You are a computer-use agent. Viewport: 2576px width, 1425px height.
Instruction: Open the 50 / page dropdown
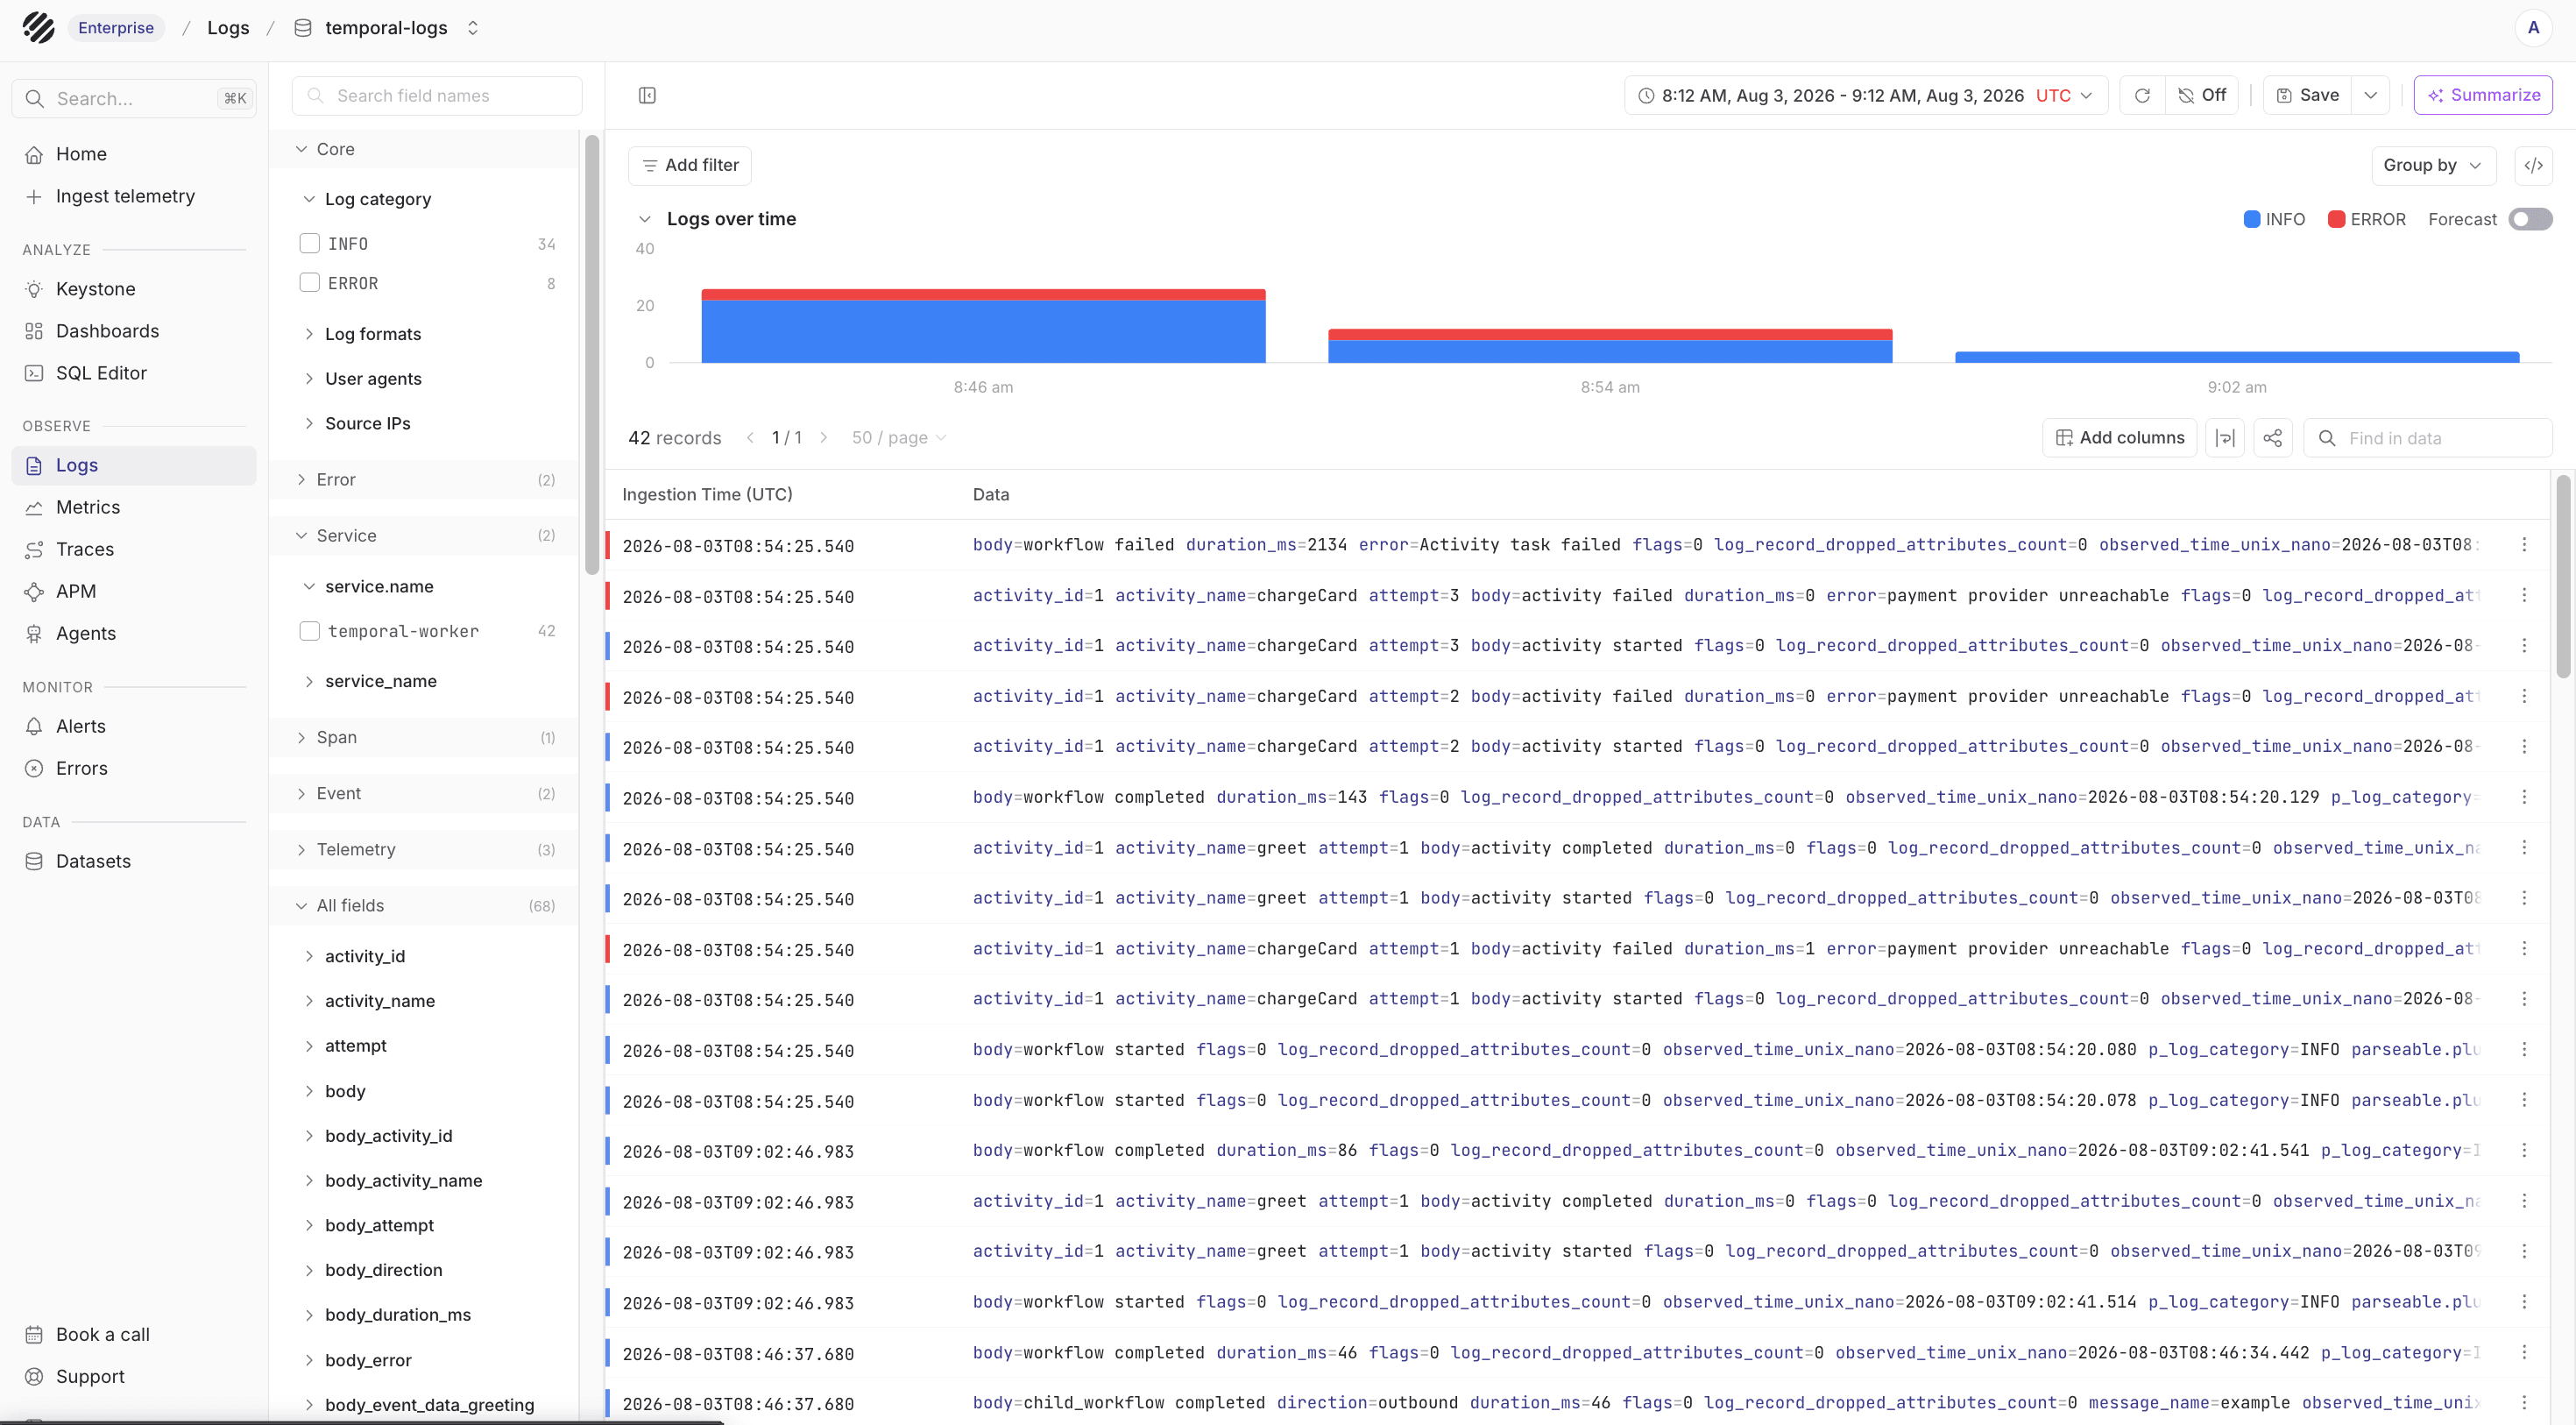898,438
